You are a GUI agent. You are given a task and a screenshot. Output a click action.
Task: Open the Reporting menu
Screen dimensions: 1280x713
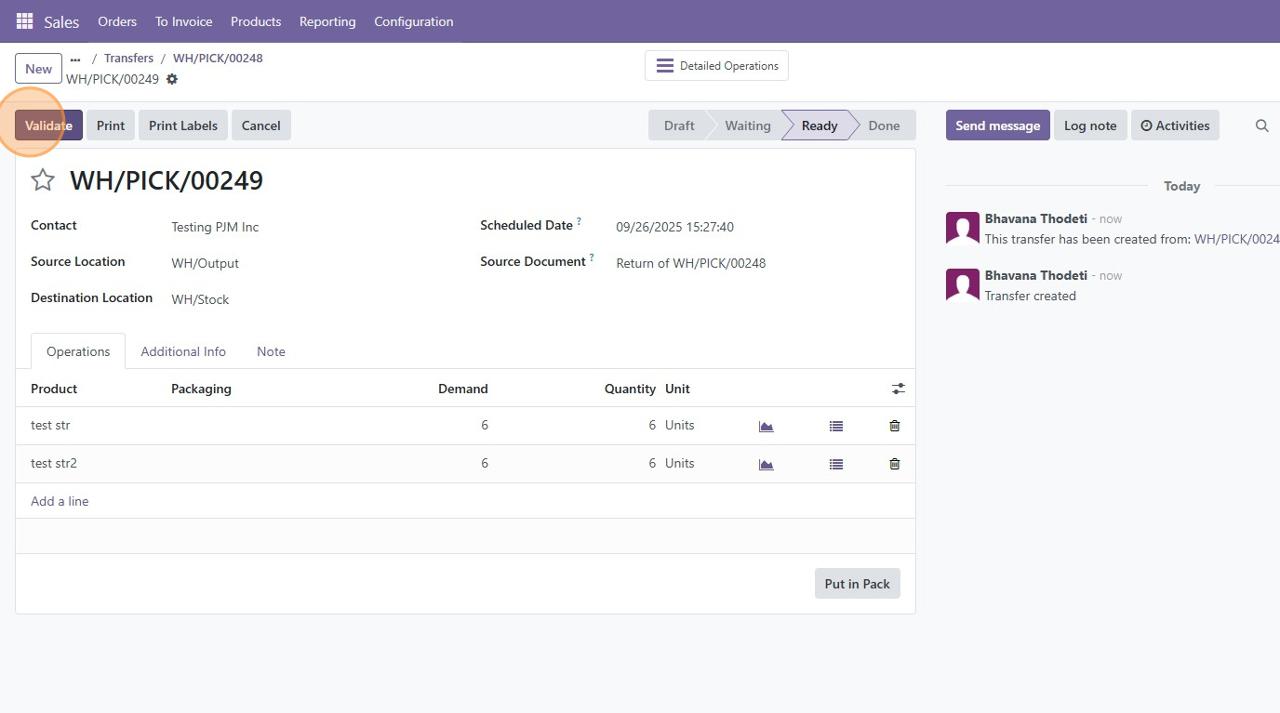[x=327, y=21]
